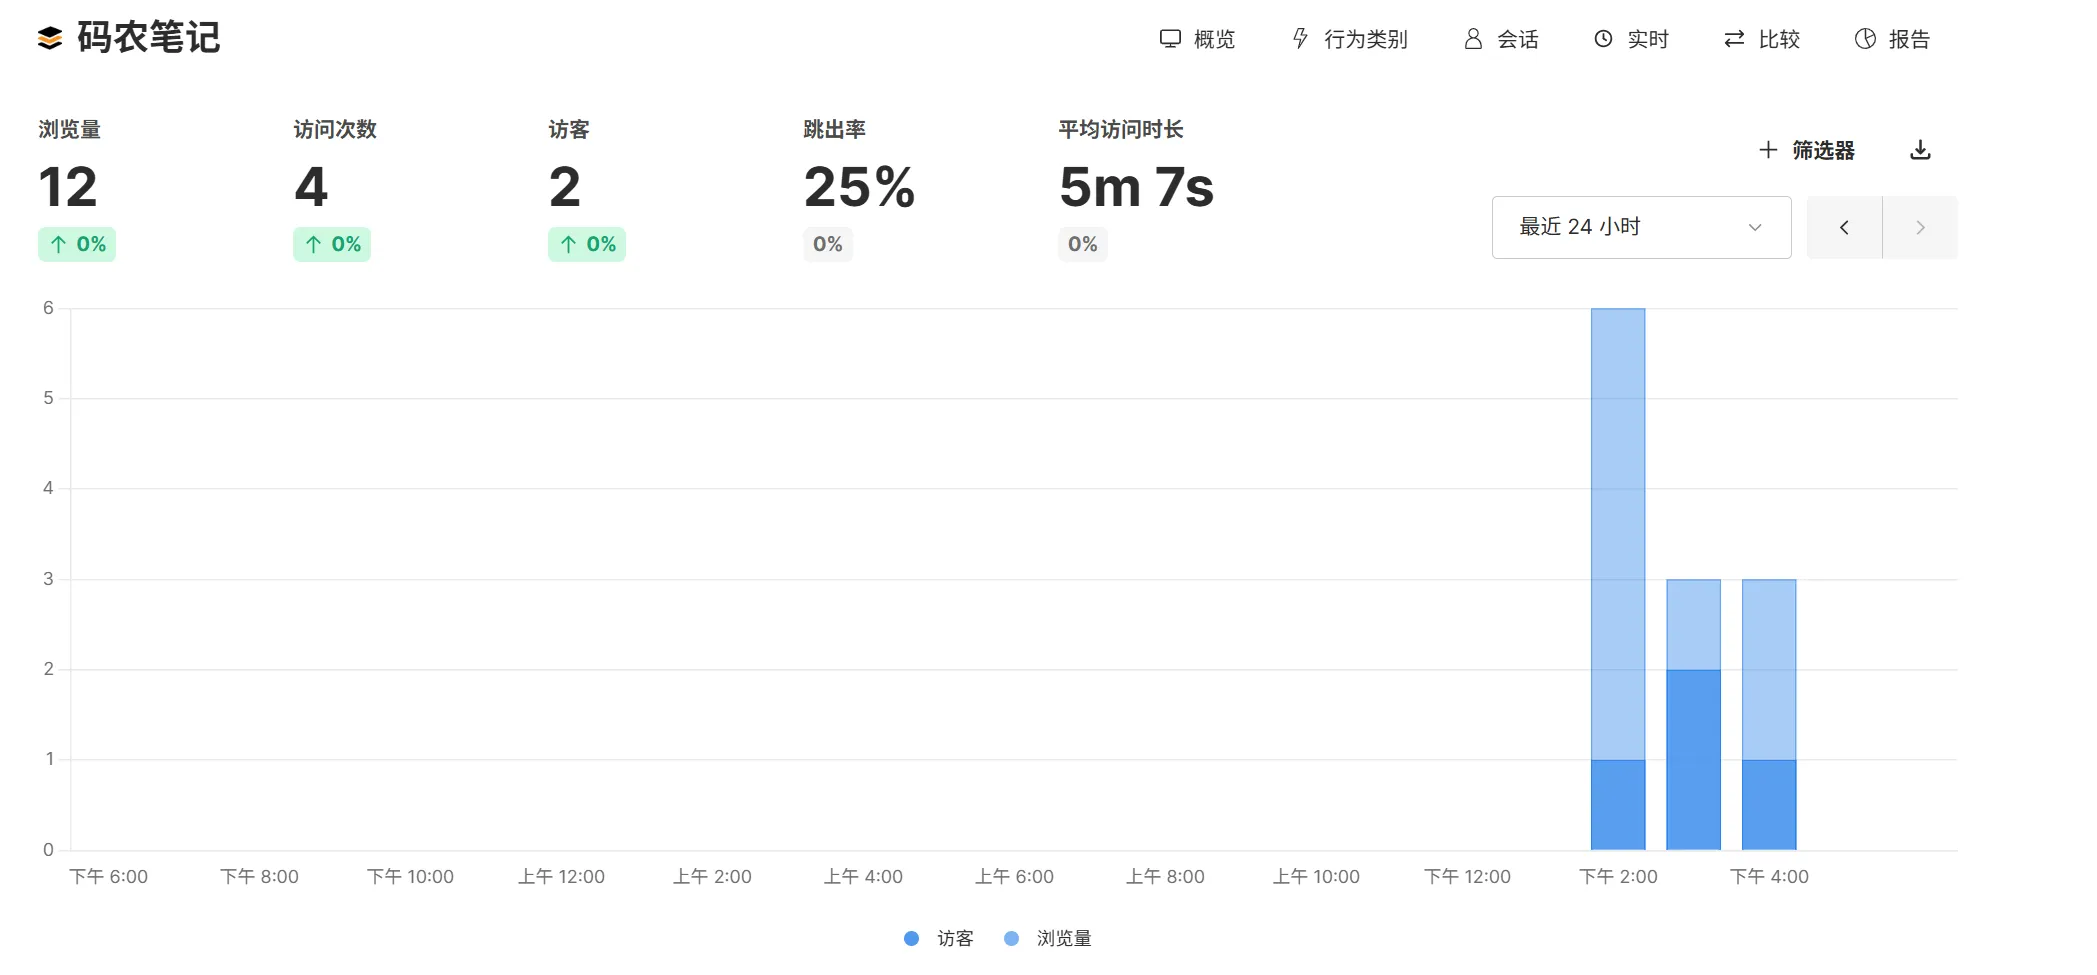Download data using the download icon
2097x975 pixels.
[1920, 150]
